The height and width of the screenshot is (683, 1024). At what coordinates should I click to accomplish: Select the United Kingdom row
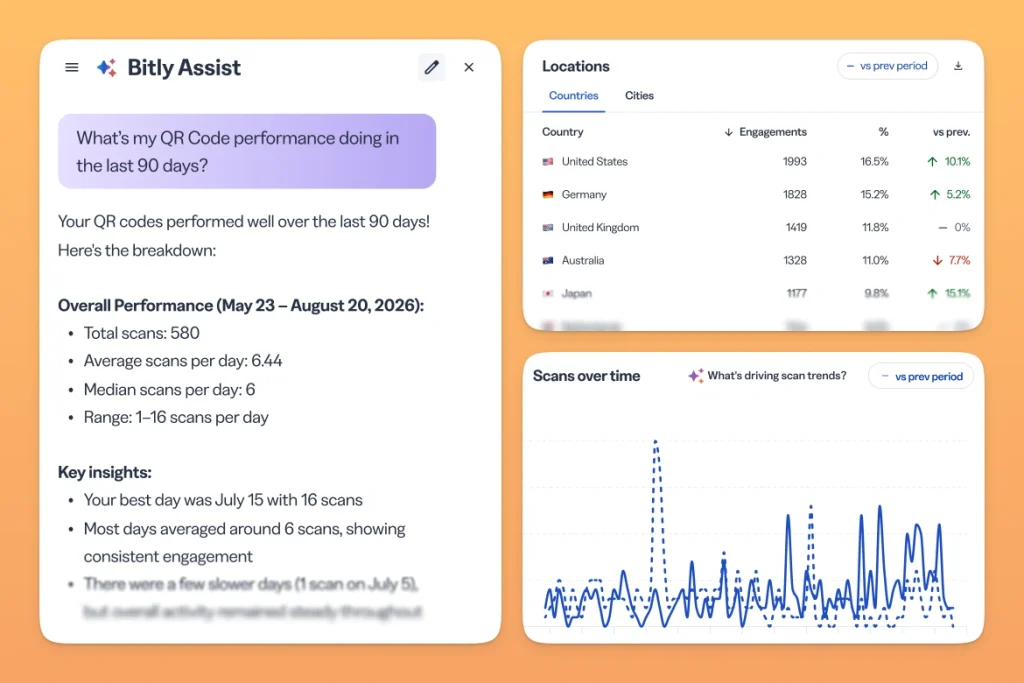(x=756, y=227)
